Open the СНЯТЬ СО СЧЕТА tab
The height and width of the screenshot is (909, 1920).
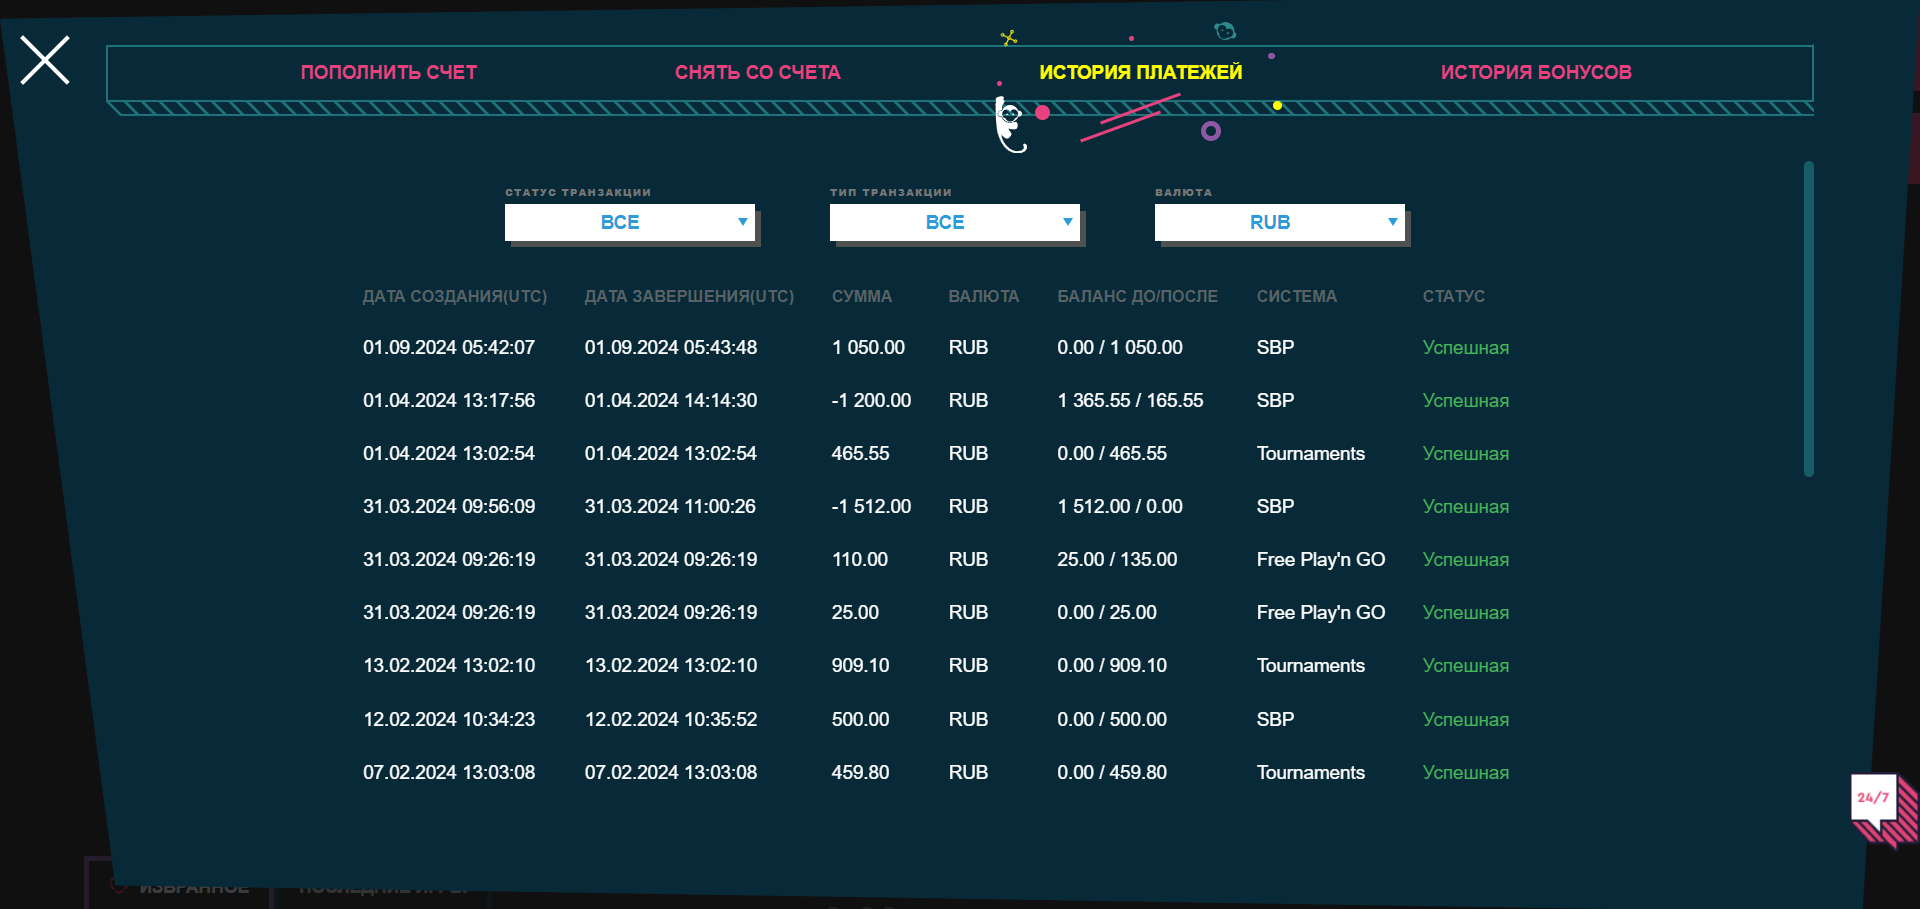[x=758, y=72]
